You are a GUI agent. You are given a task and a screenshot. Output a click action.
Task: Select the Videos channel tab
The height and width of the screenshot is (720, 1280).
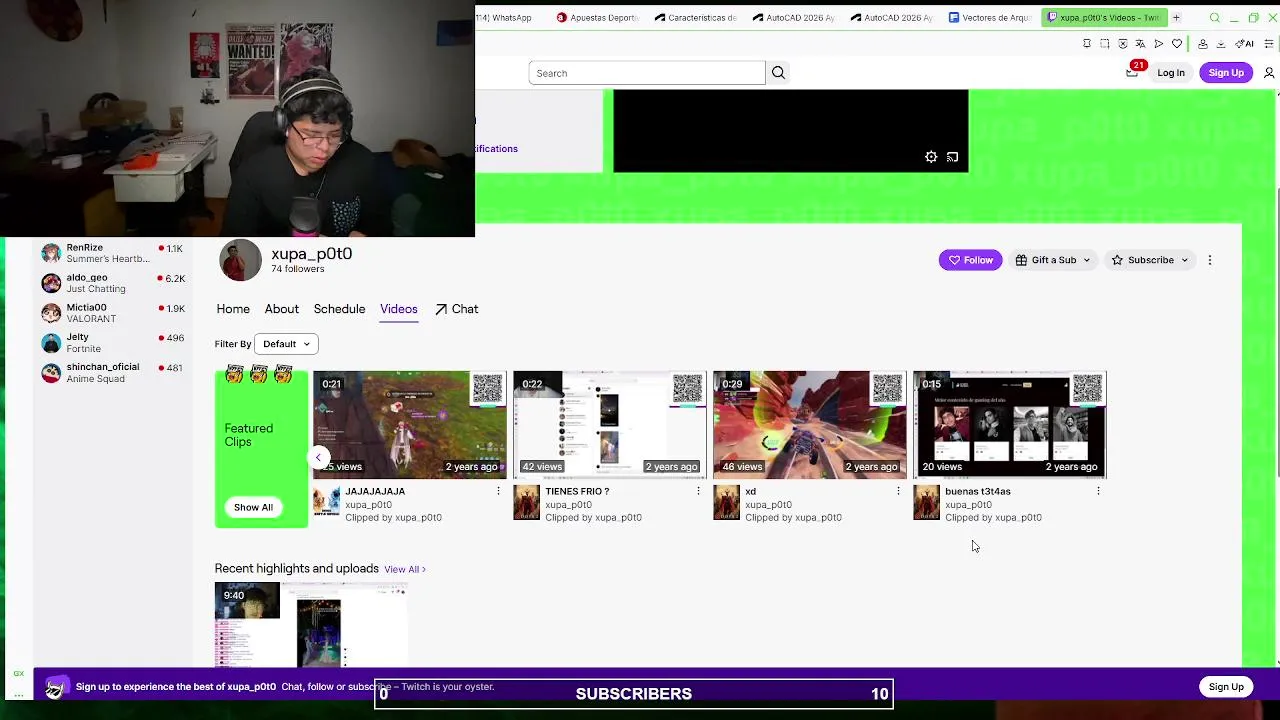coord(398,309)
